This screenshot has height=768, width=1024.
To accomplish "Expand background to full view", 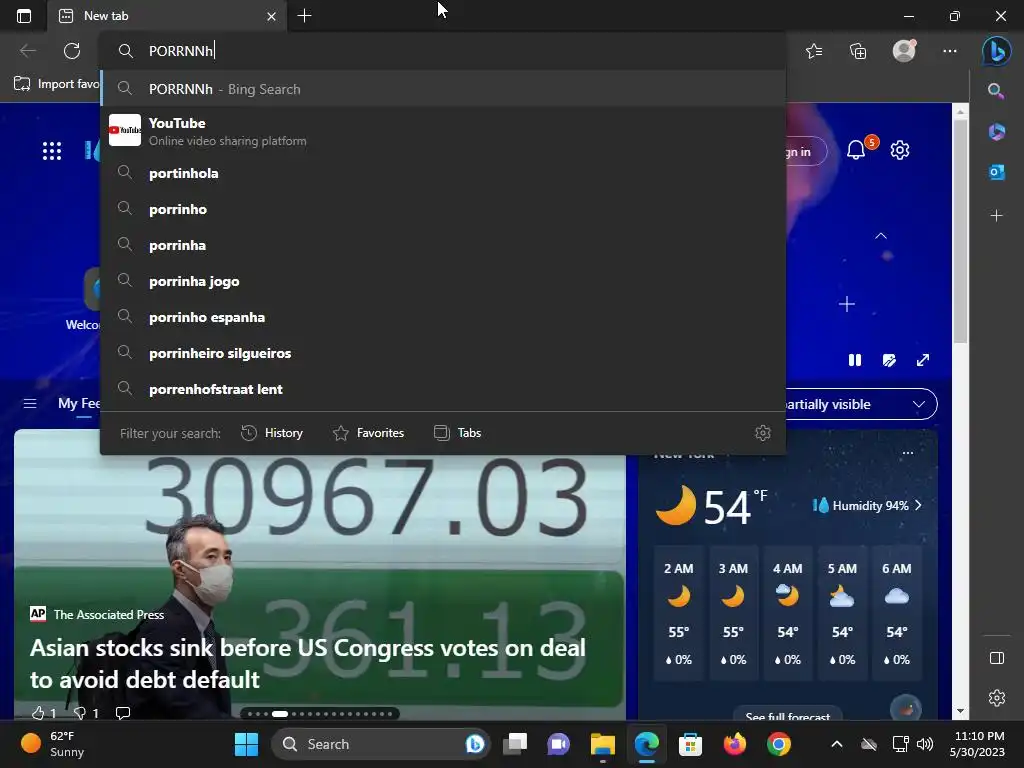I will [923, 360].
